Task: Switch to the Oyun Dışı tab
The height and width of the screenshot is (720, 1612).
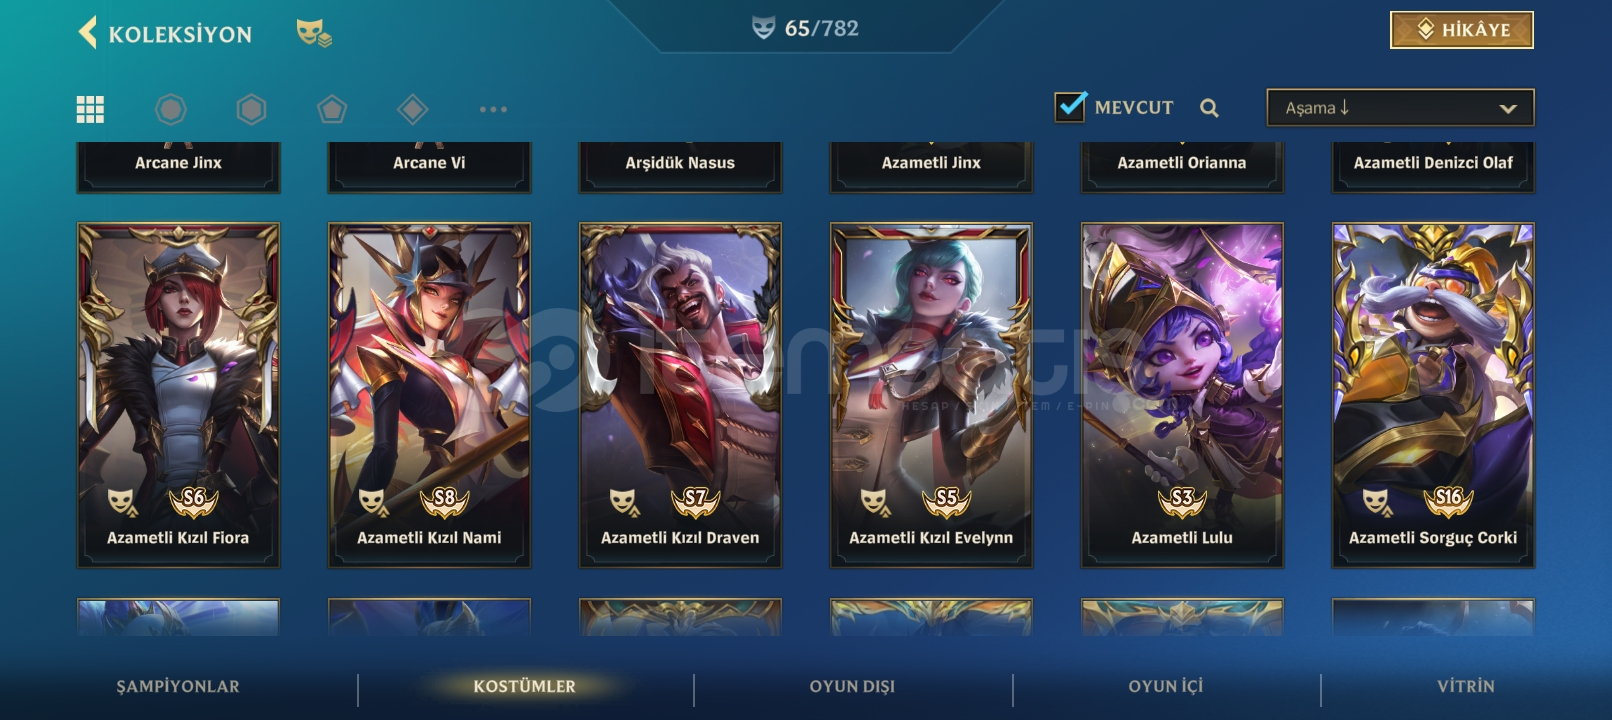Action: point(852,686)
